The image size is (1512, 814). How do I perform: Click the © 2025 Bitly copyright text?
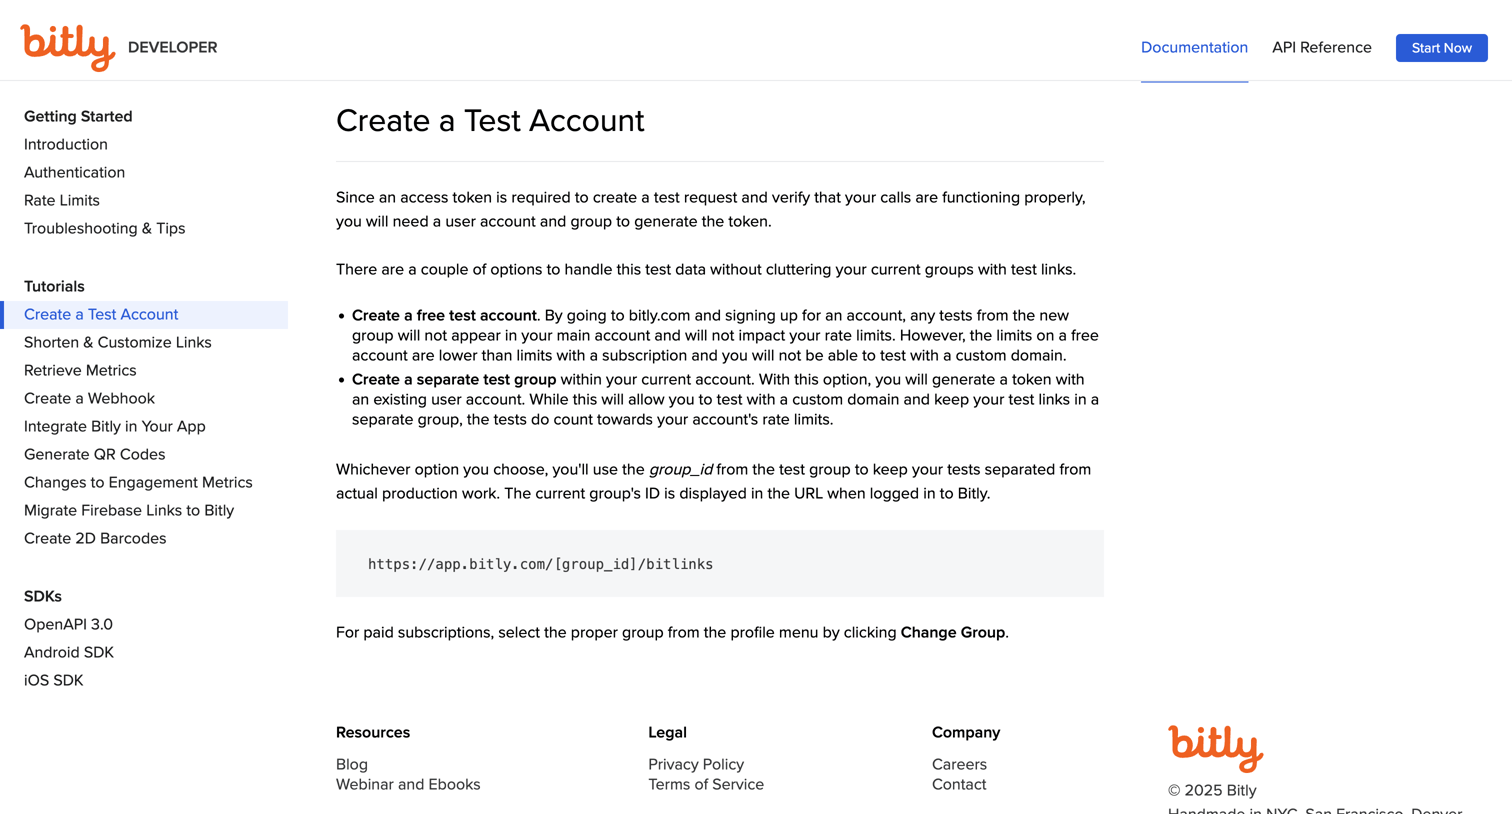point(1212,790)
